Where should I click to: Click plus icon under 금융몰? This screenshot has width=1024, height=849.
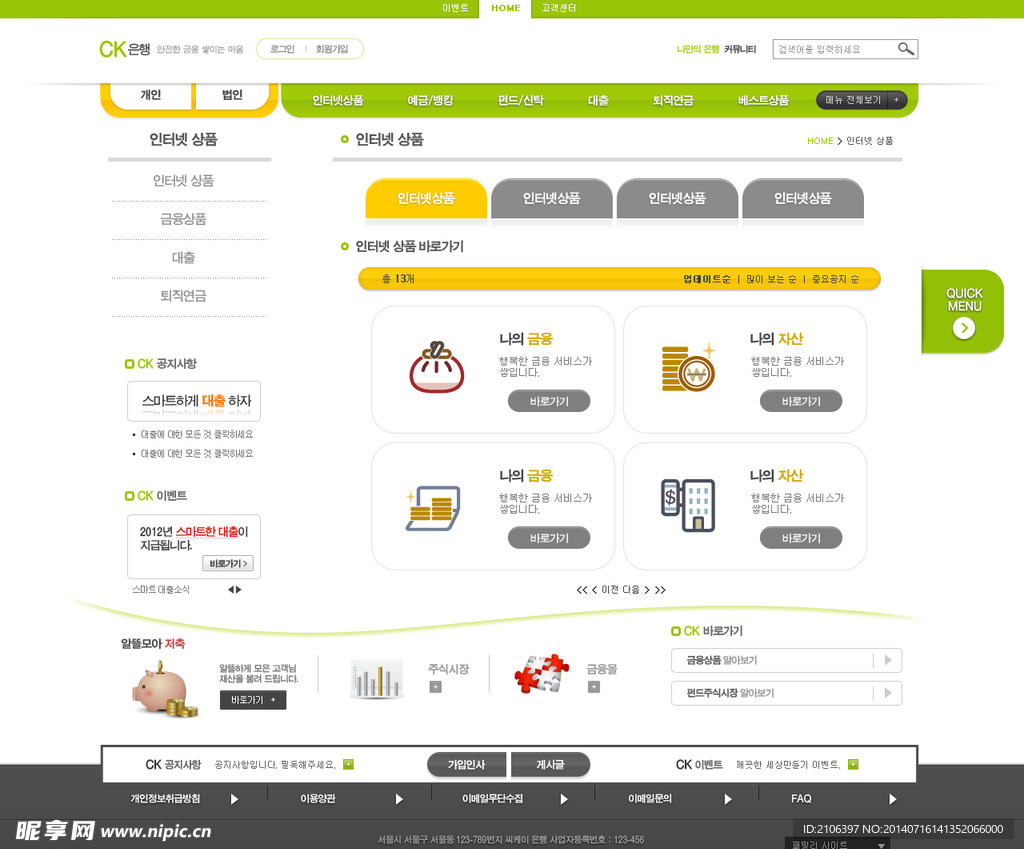coord(594,687)
